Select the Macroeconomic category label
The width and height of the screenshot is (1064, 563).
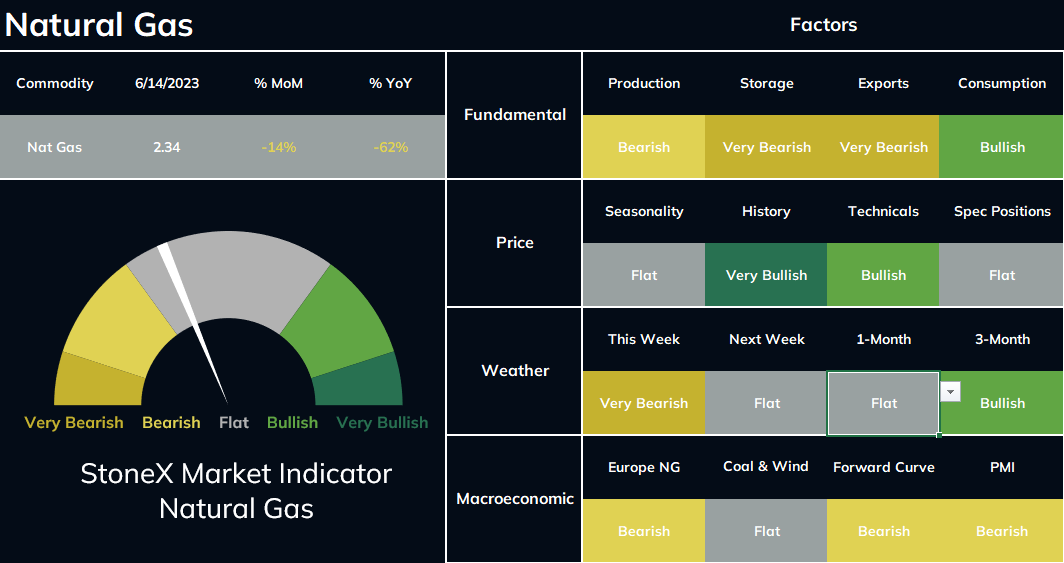[514, 499]
